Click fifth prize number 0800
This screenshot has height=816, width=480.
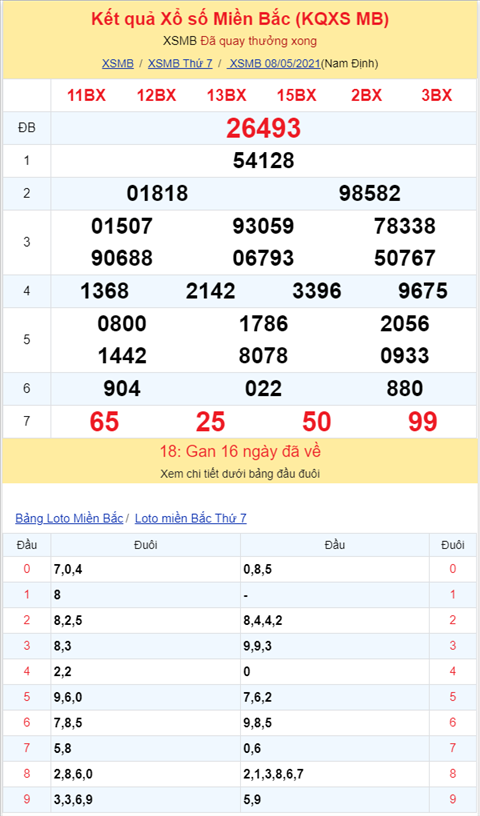[x=122, y=324]
